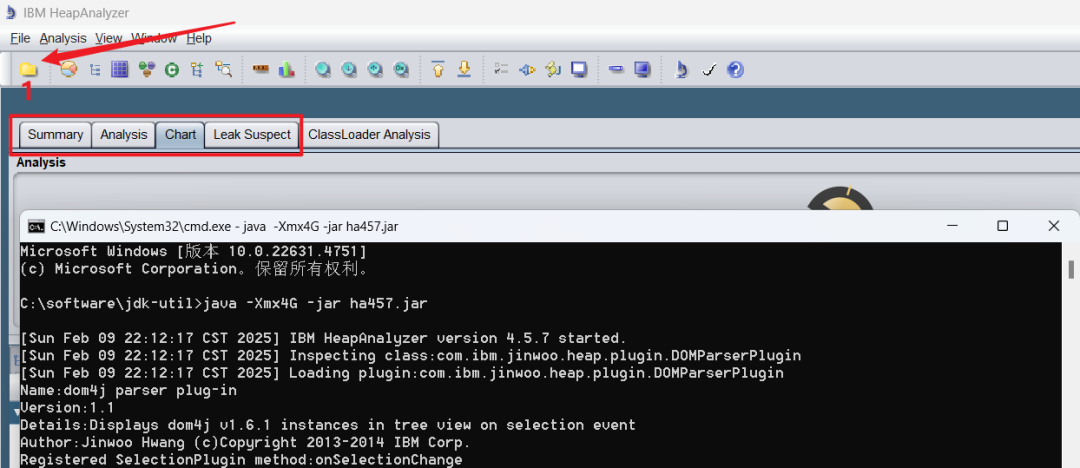The image size is (1080, 468).
Task: Click the orange down arrow toolbar icon
Action: click(x=464, y=69)
